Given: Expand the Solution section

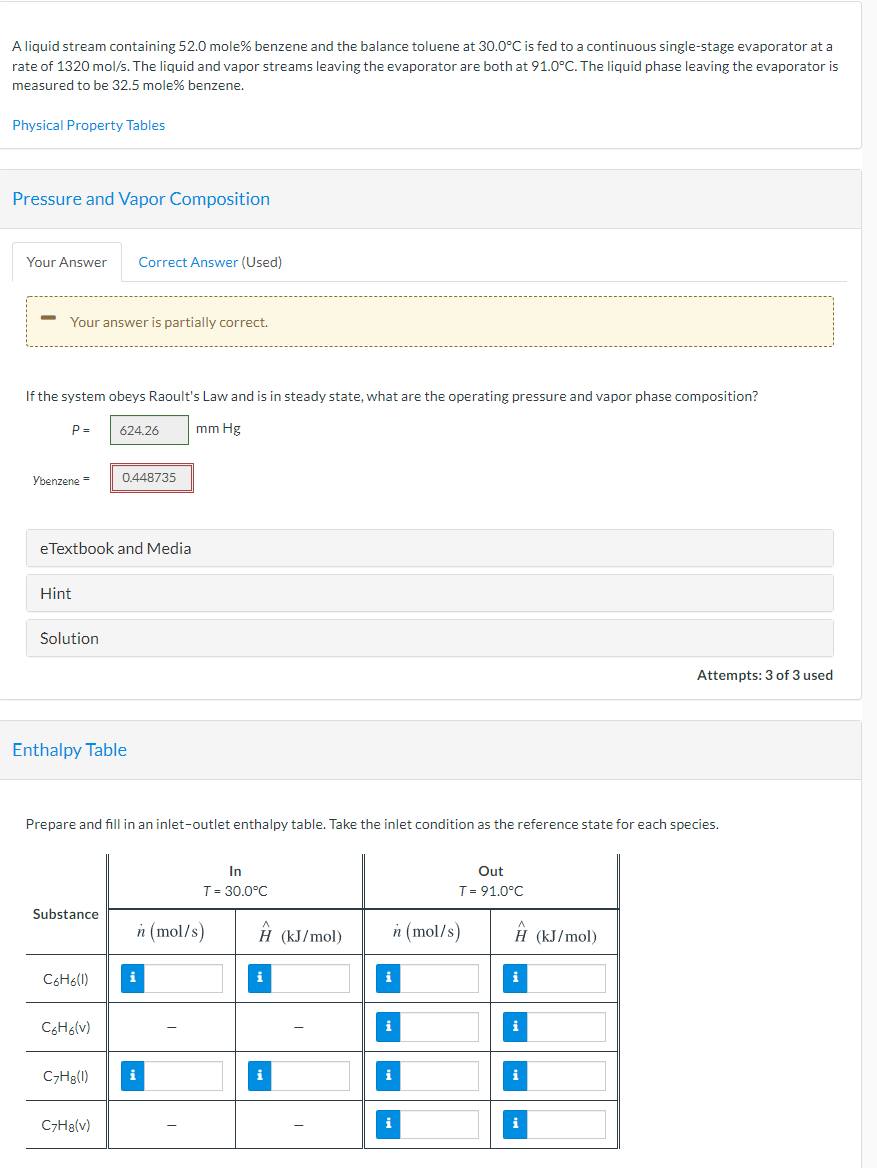Looking at the screenshot, I should pyautogui.click(x=429, y=638).
